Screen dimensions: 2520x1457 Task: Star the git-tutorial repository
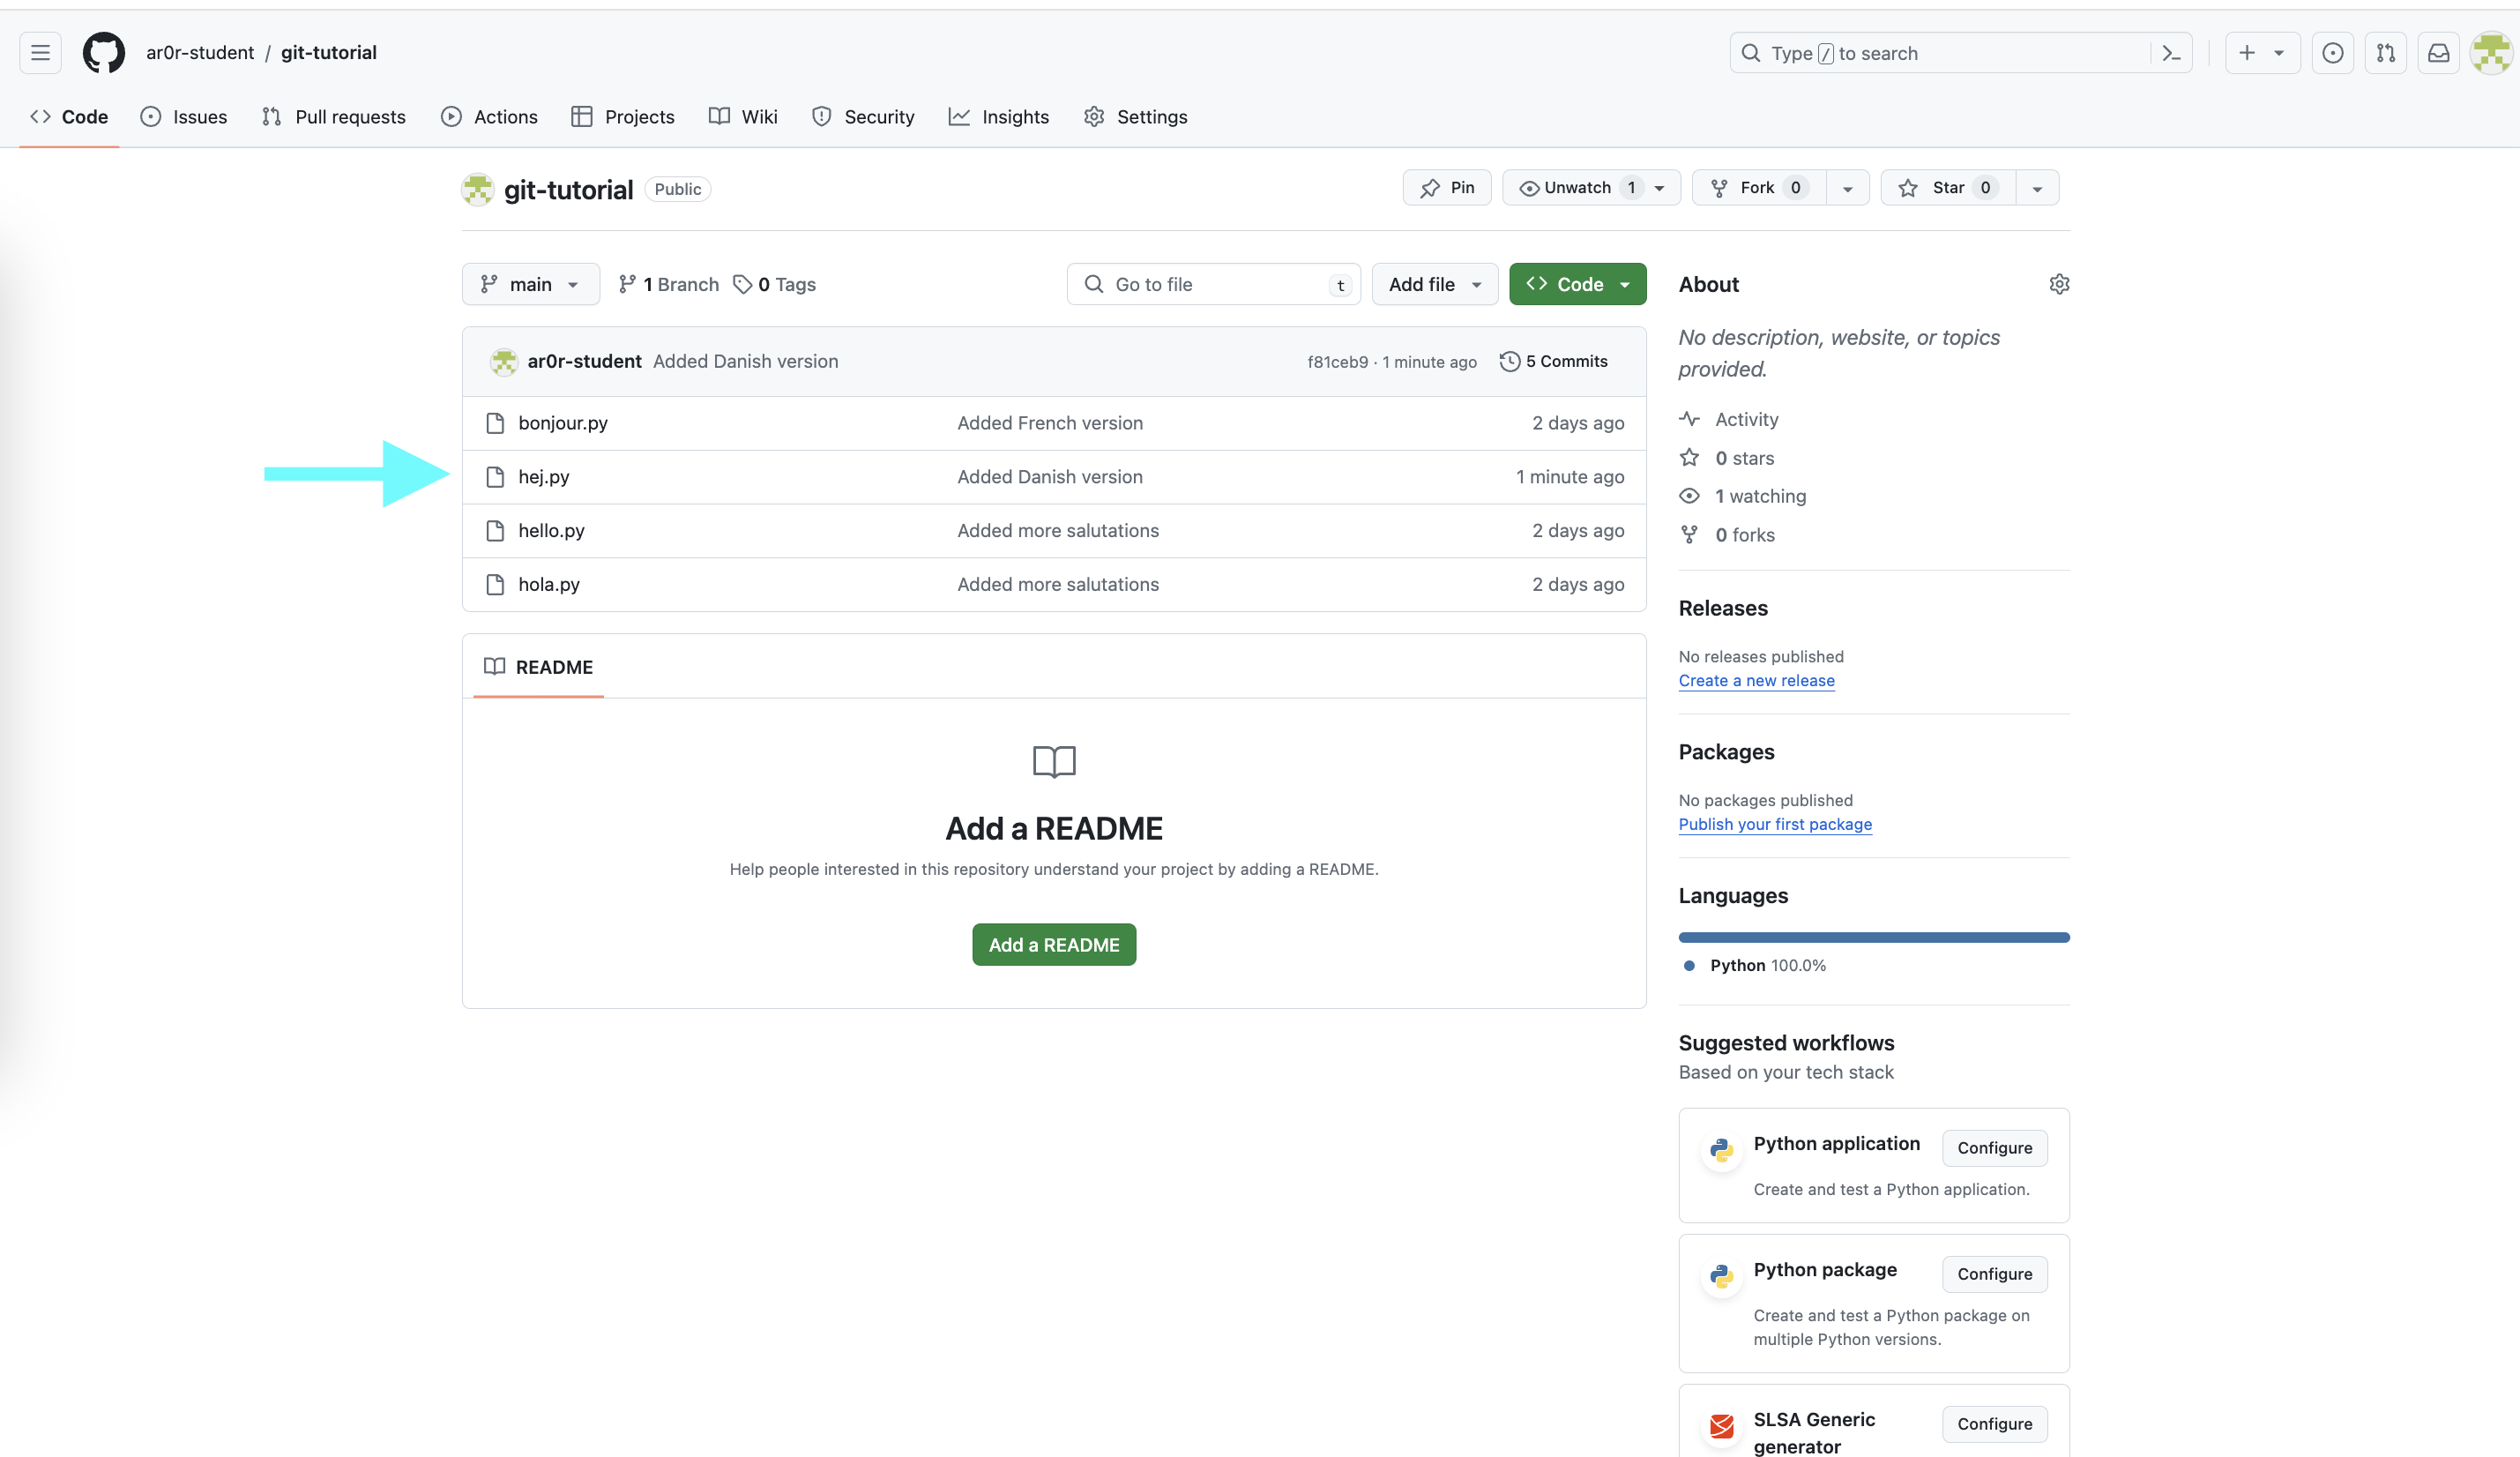[1948, 188]
